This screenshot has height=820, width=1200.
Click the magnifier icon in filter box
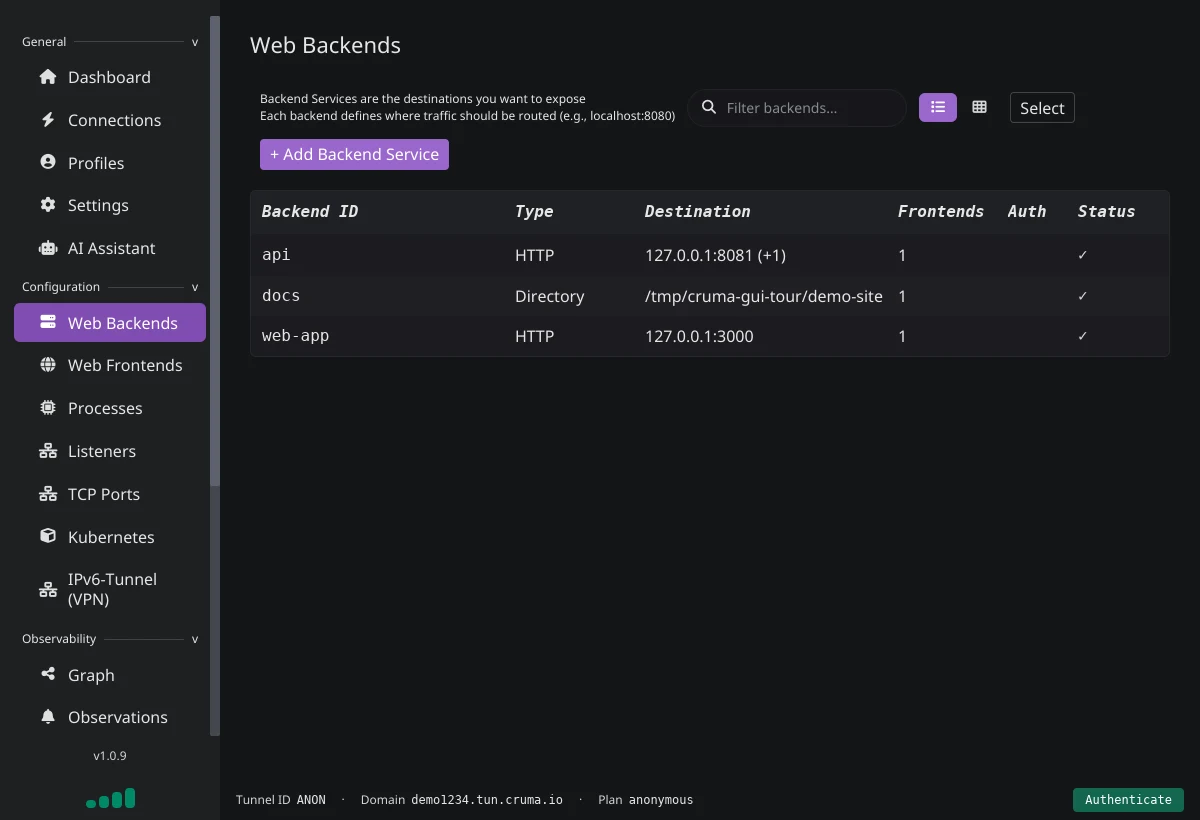709,107
